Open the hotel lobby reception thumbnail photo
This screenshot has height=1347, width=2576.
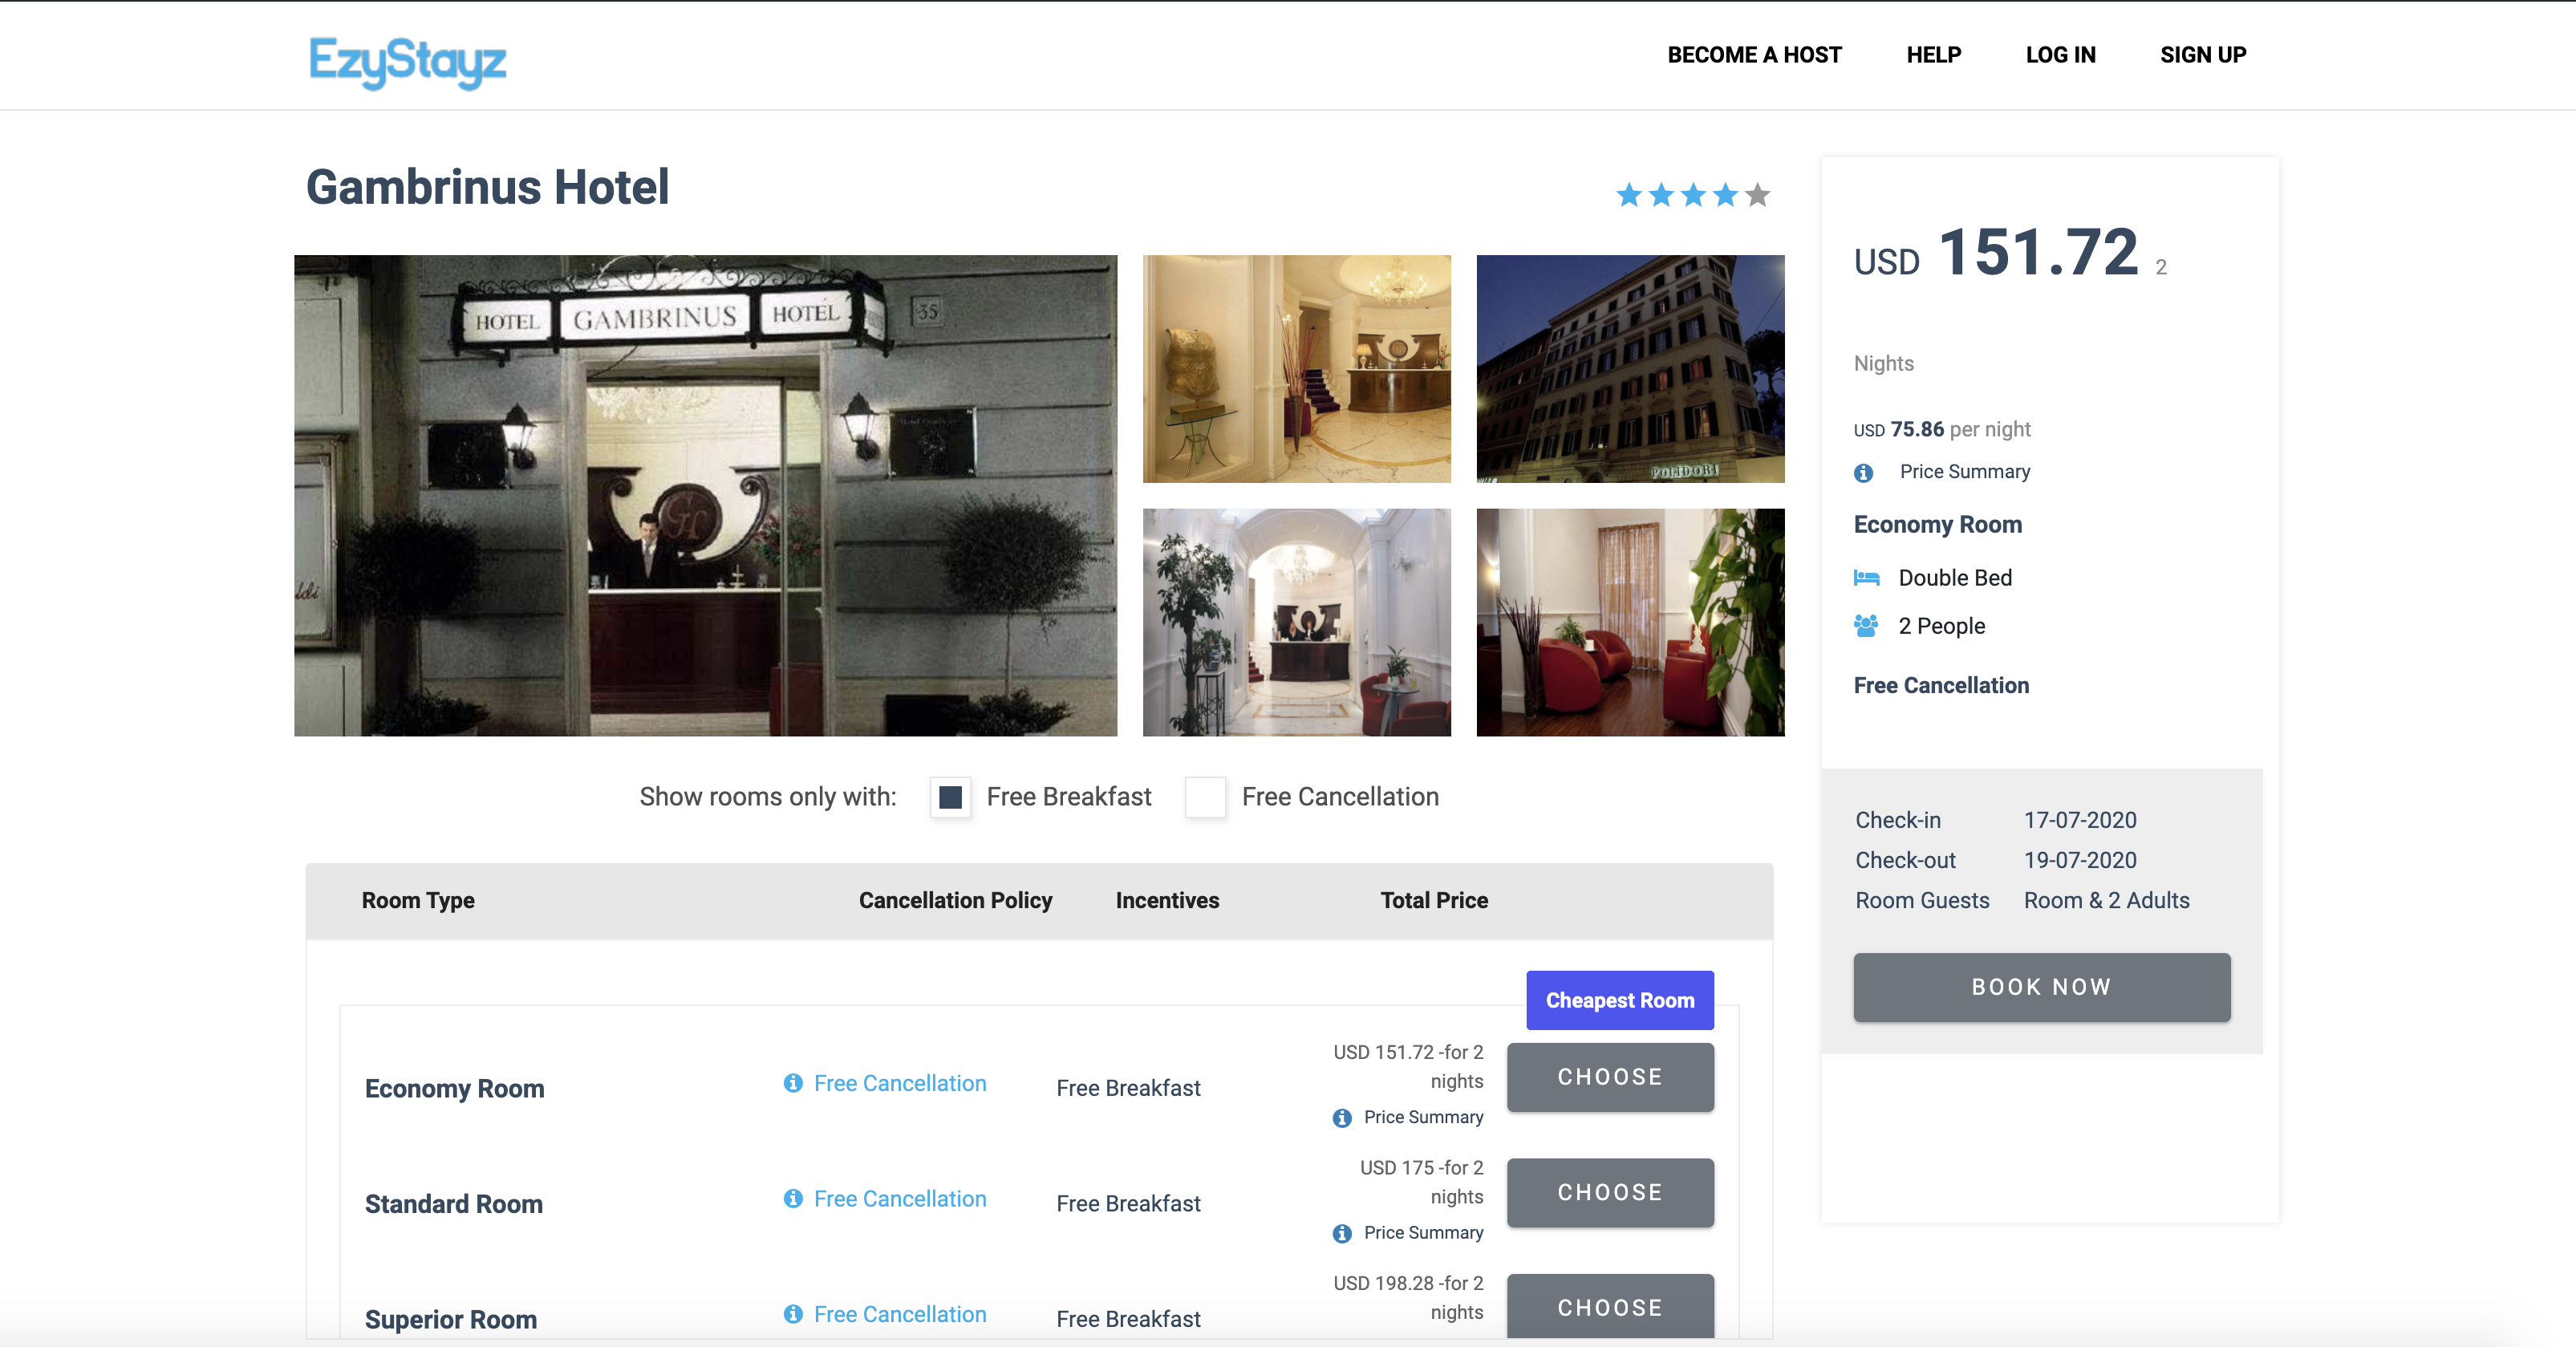point(1296,369)
